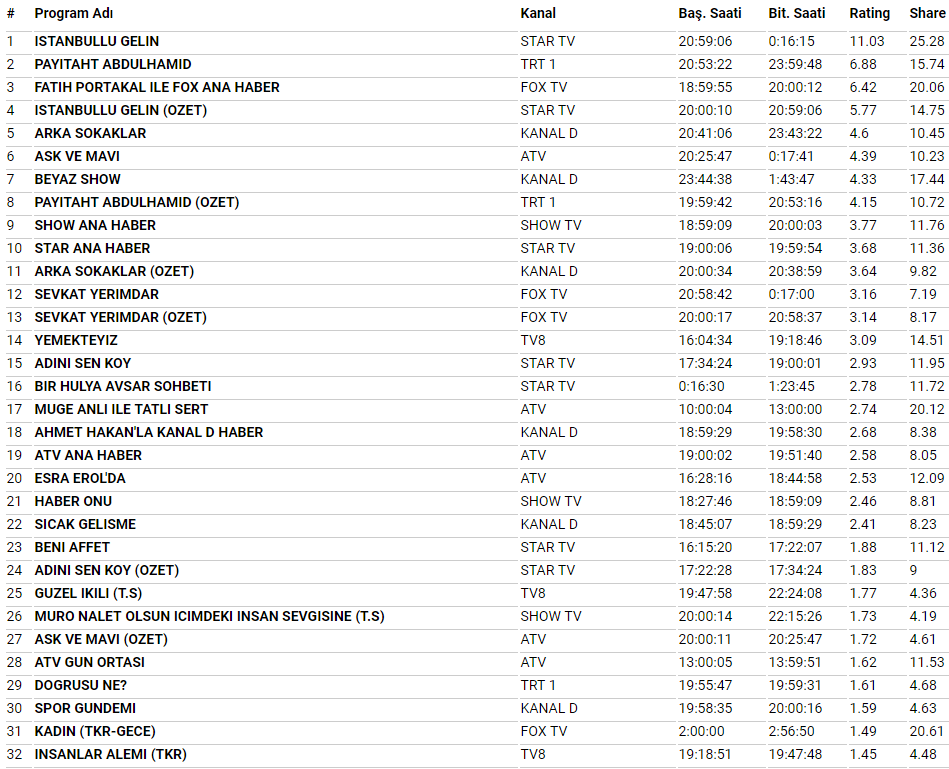Image resolution: width=949 pixels, height=769 pixels.
Task: Open PAYITAHT ABDULHAMID (OZET) program entry
Action: (x=137, y=202)
